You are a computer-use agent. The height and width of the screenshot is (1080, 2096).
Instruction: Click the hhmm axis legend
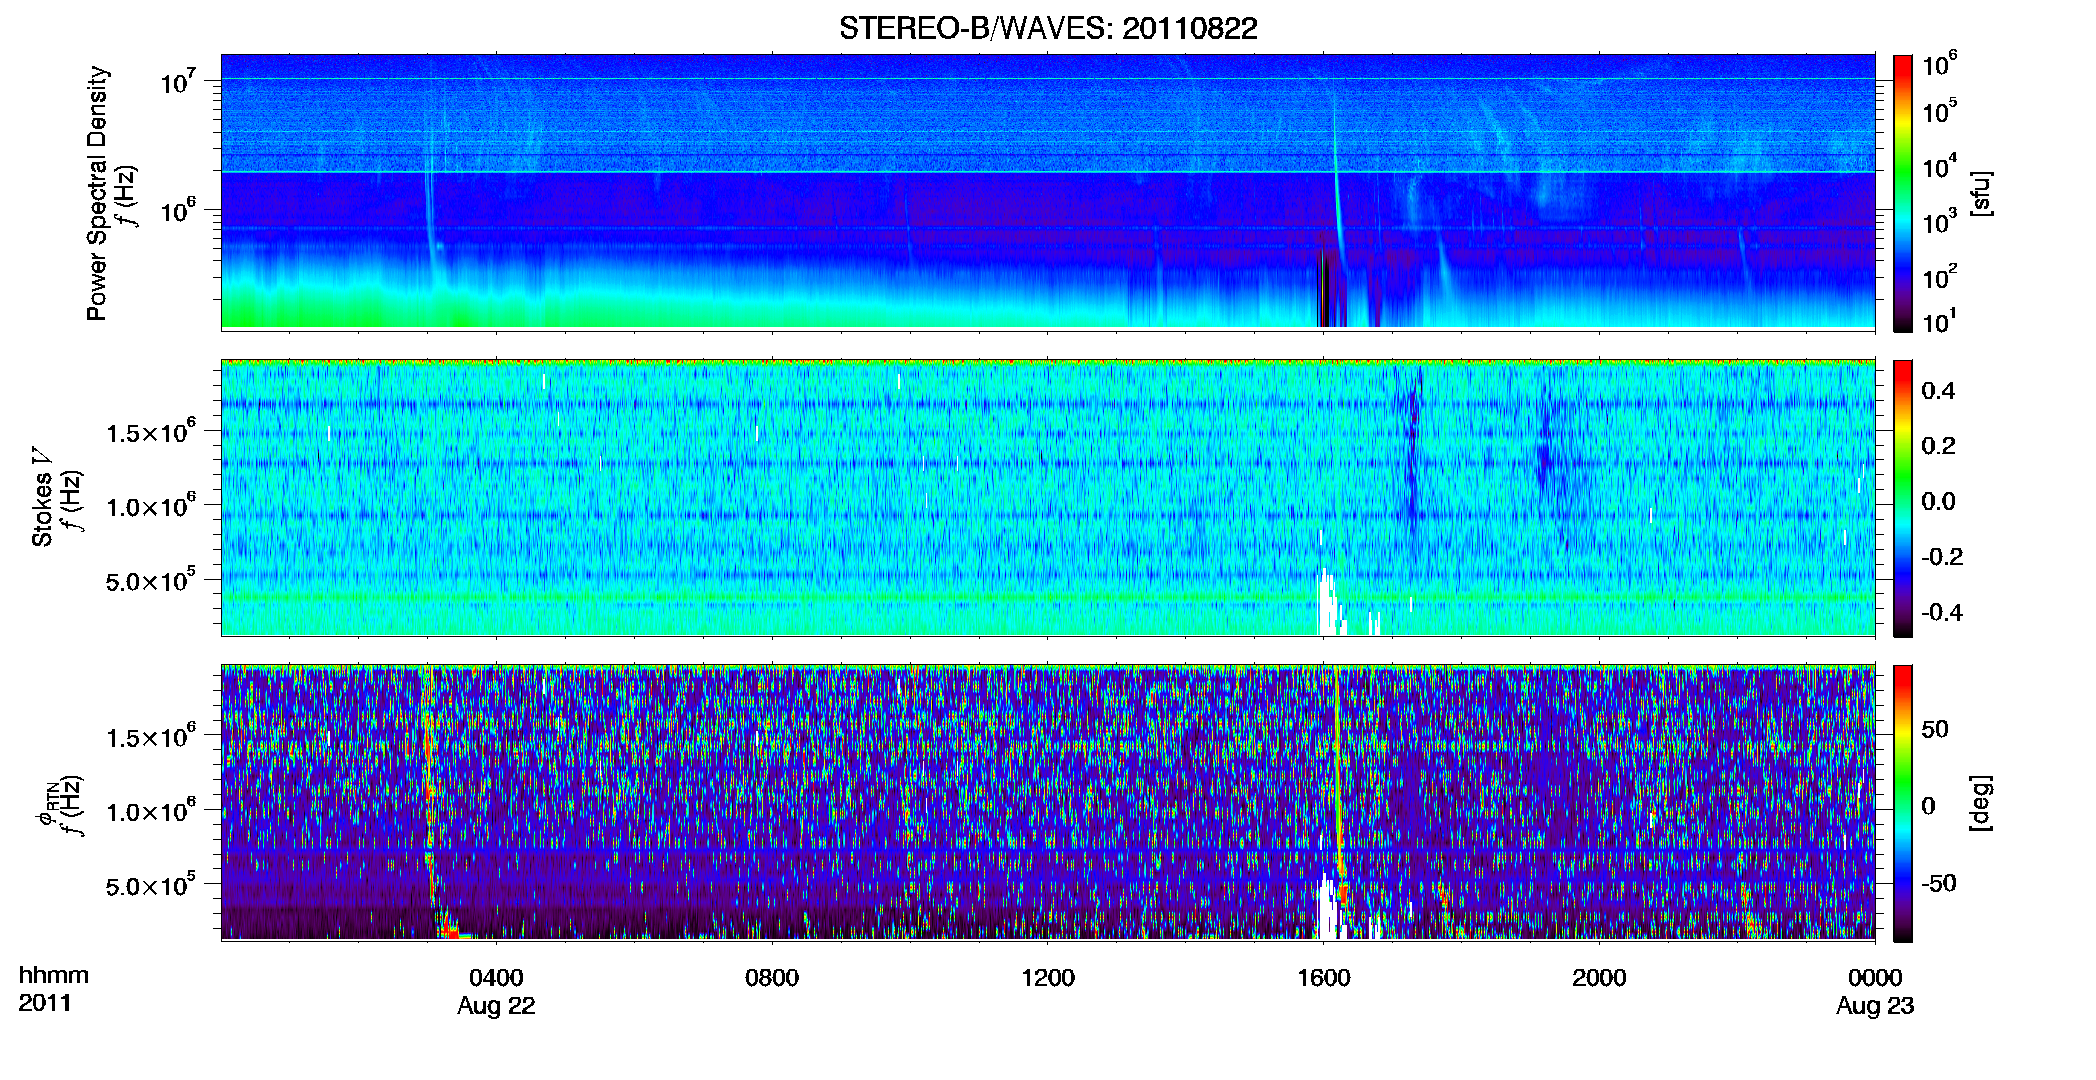(x=54, y=975)
